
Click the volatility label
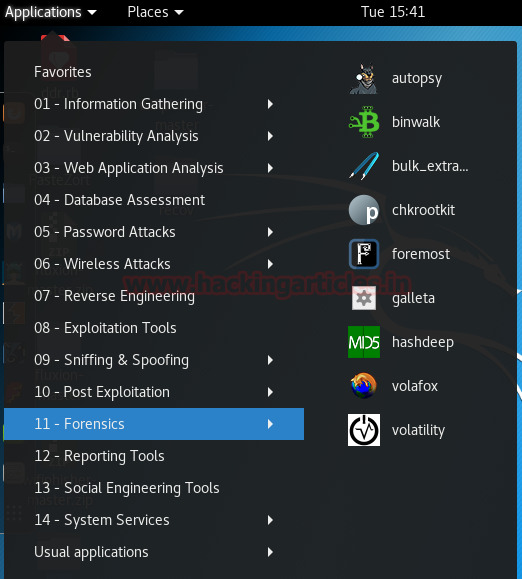[x=418, y=430]
